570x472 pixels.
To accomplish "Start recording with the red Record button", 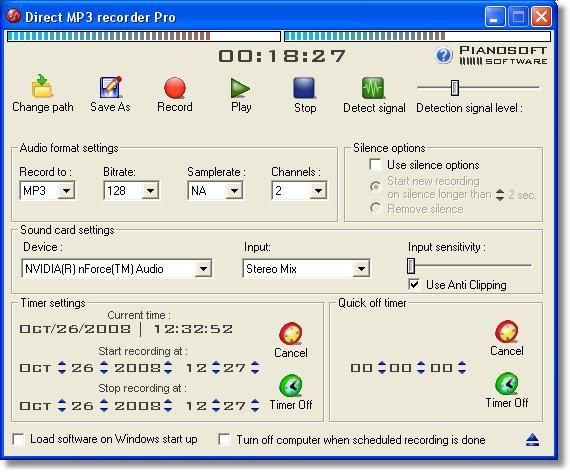I will pyautogui.click(x=175, y=88).
